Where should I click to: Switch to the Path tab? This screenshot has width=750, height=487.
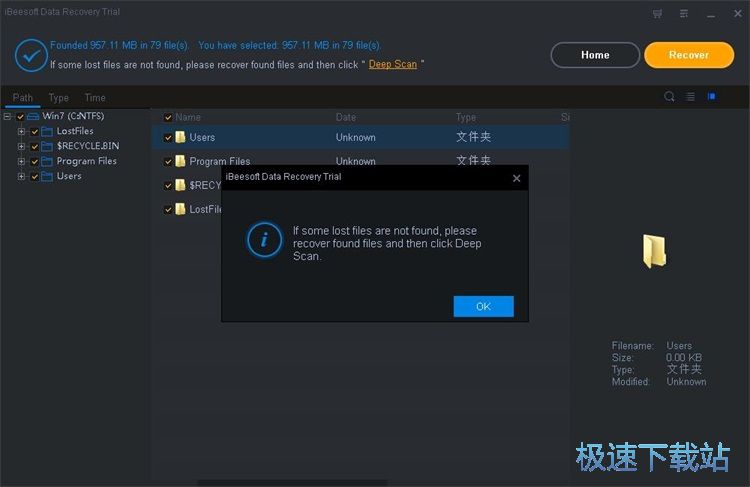[23, 98]
